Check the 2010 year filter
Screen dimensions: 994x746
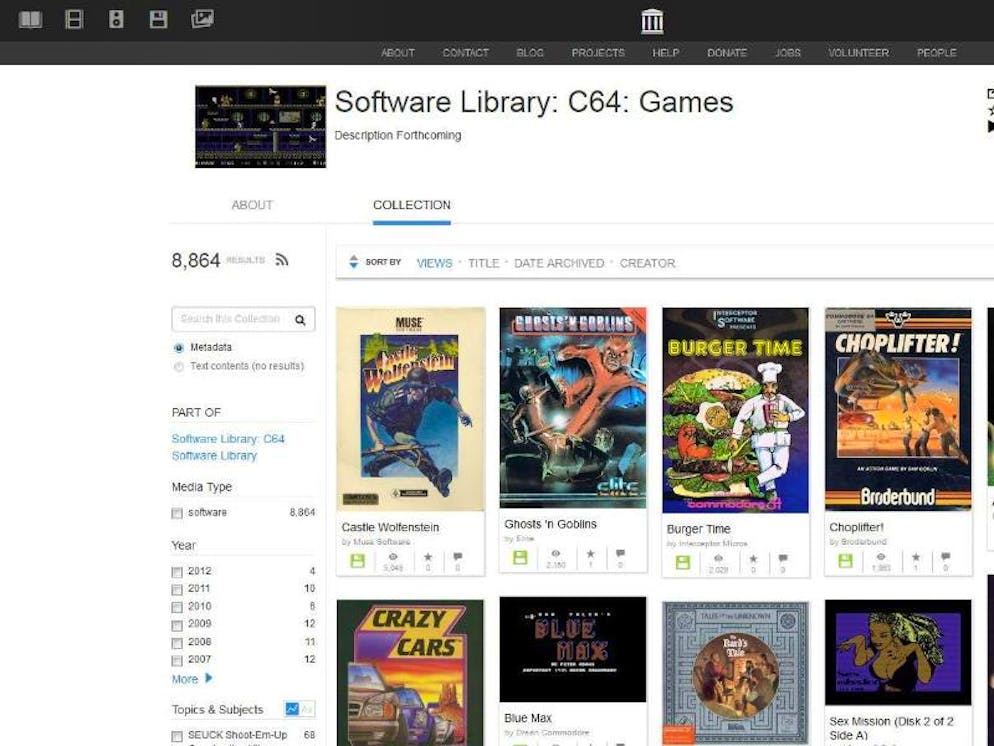(177, 607)
